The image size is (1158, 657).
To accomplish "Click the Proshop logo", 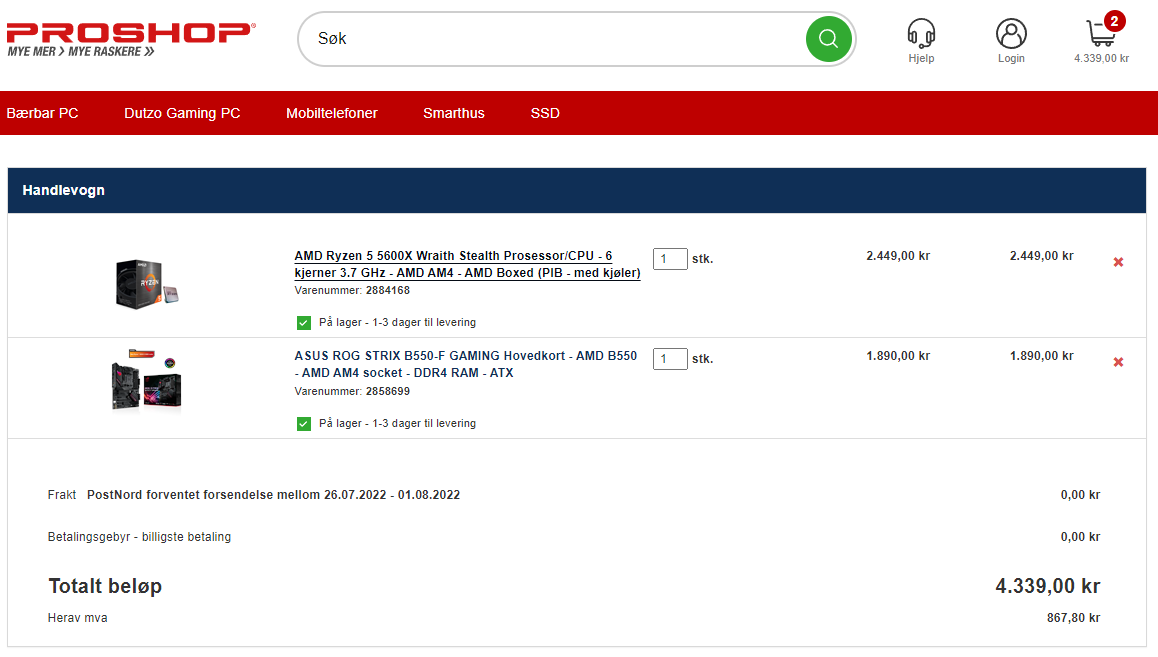I will coord(131,40).
